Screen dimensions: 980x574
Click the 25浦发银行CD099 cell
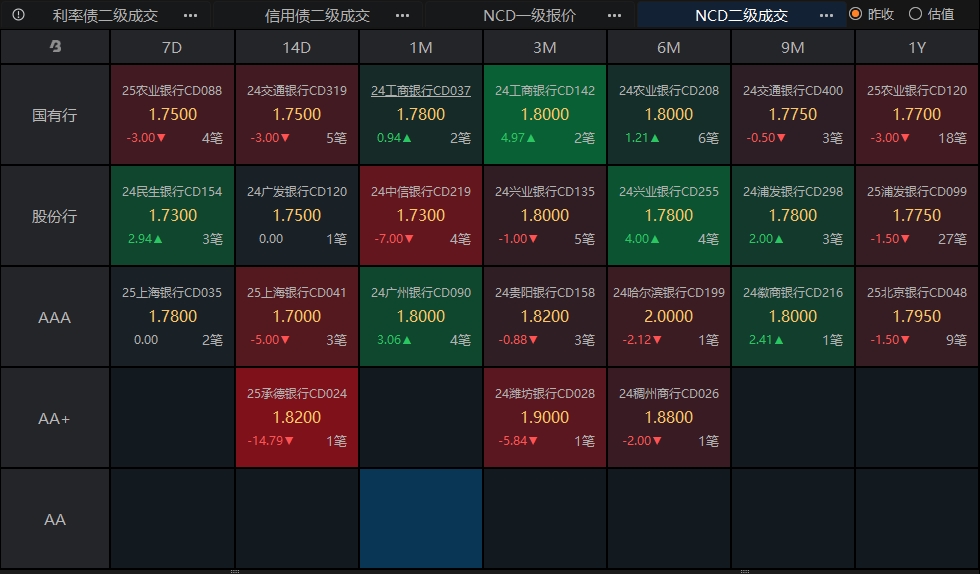tap(917, 216)
